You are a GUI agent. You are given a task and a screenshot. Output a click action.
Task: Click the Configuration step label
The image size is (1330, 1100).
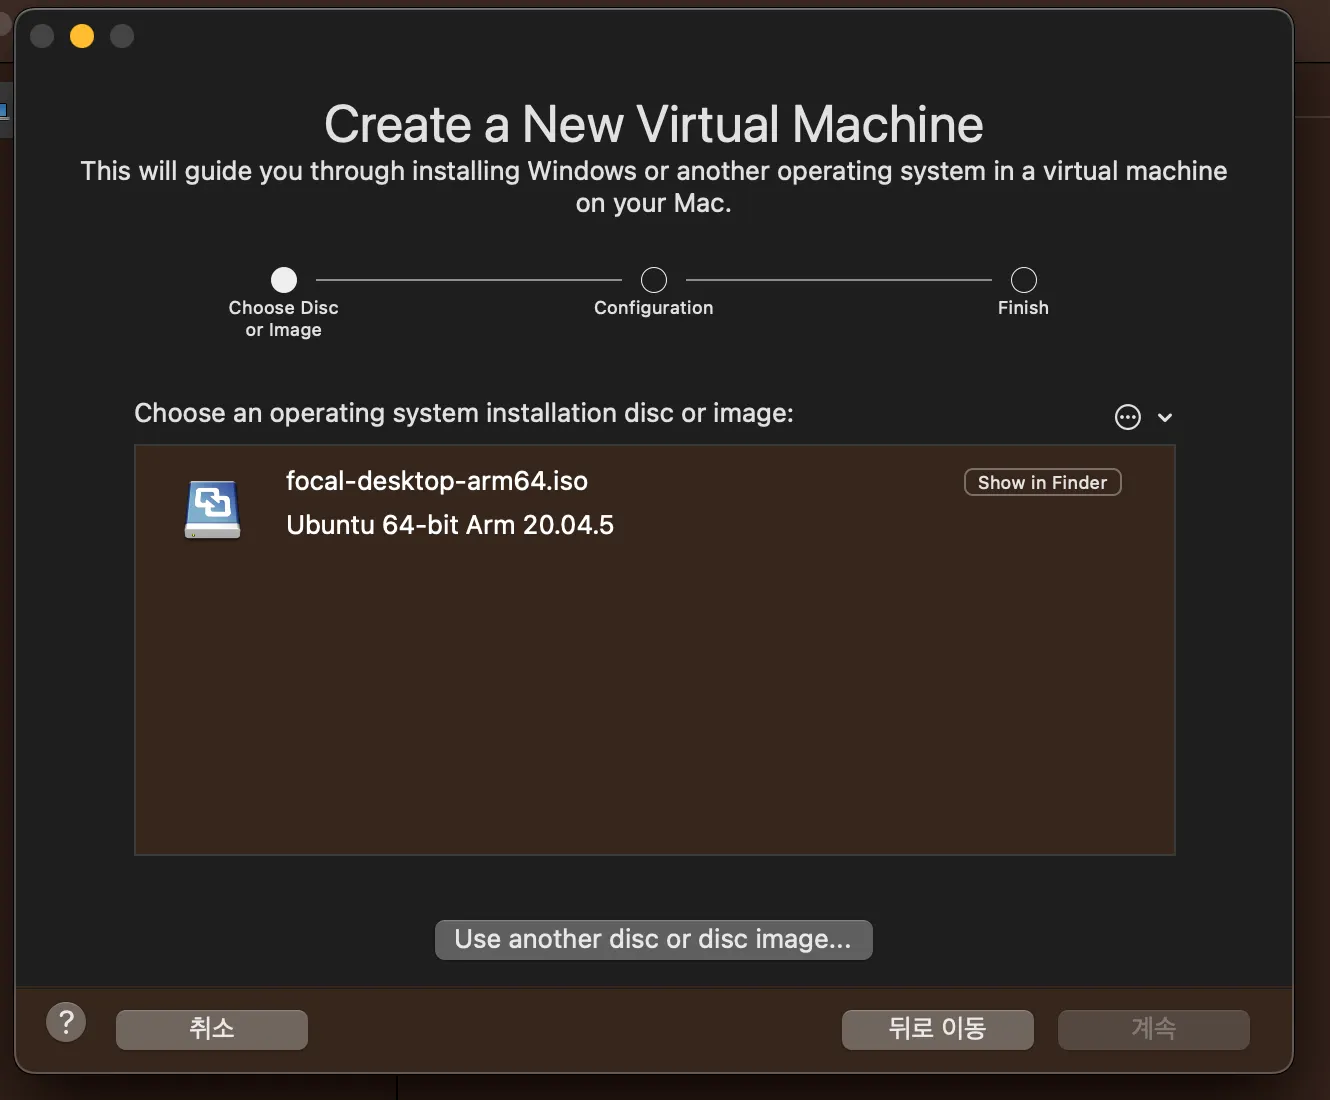[654, 308]
